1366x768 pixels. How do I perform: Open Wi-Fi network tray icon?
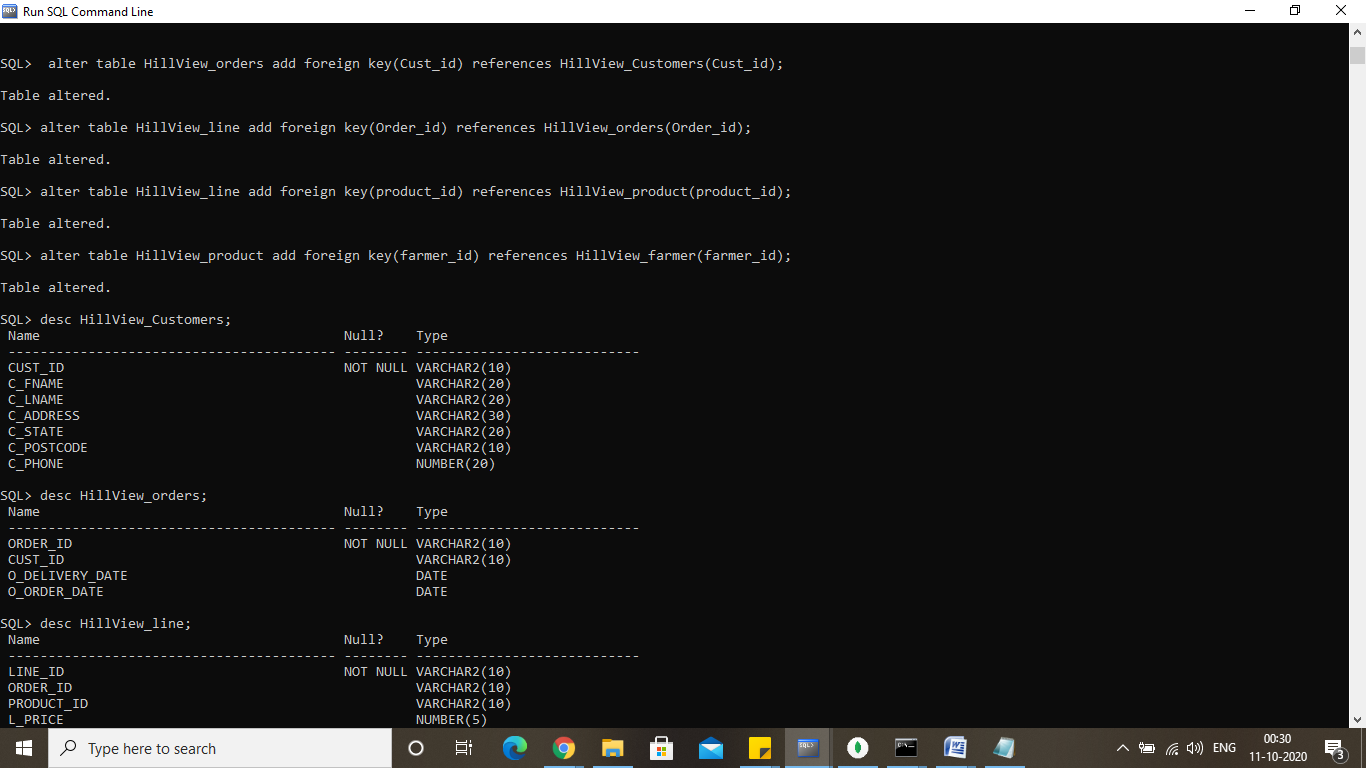pyautogui.click(x=1172, y=748)
